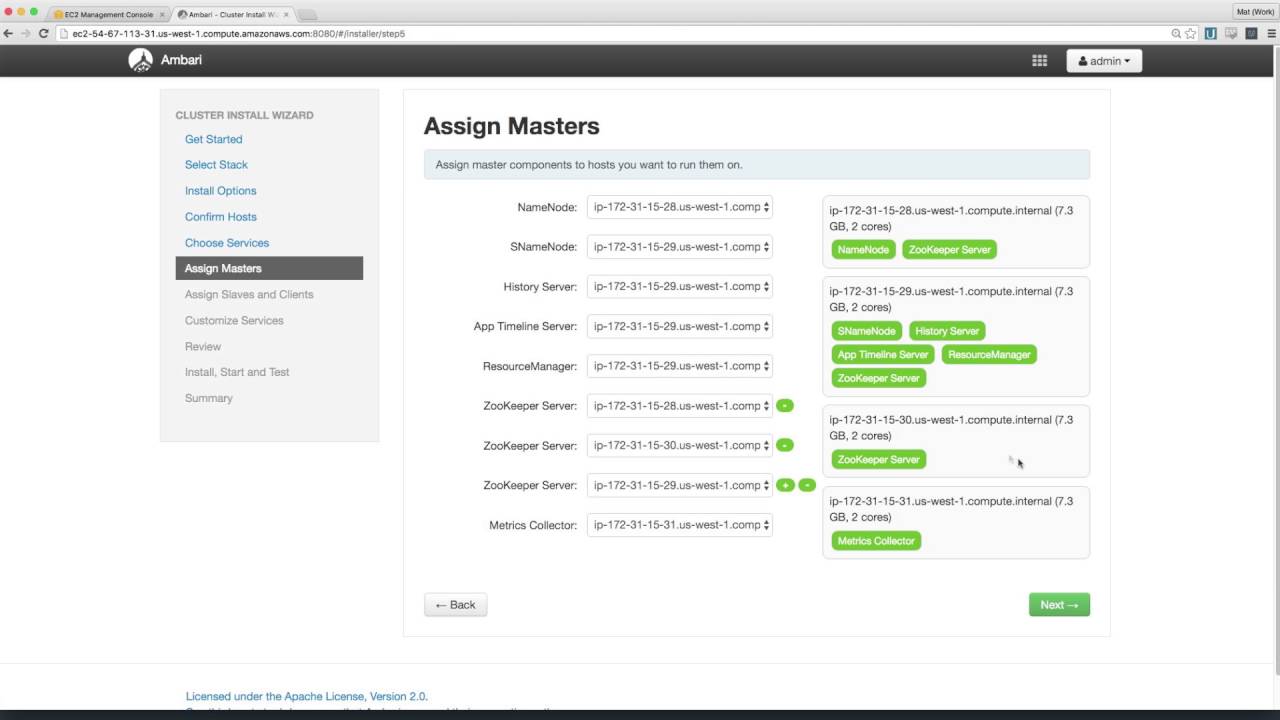Click the browser forward arrow
Viewport: 1280px width, 720px height.
click(26, 33)
